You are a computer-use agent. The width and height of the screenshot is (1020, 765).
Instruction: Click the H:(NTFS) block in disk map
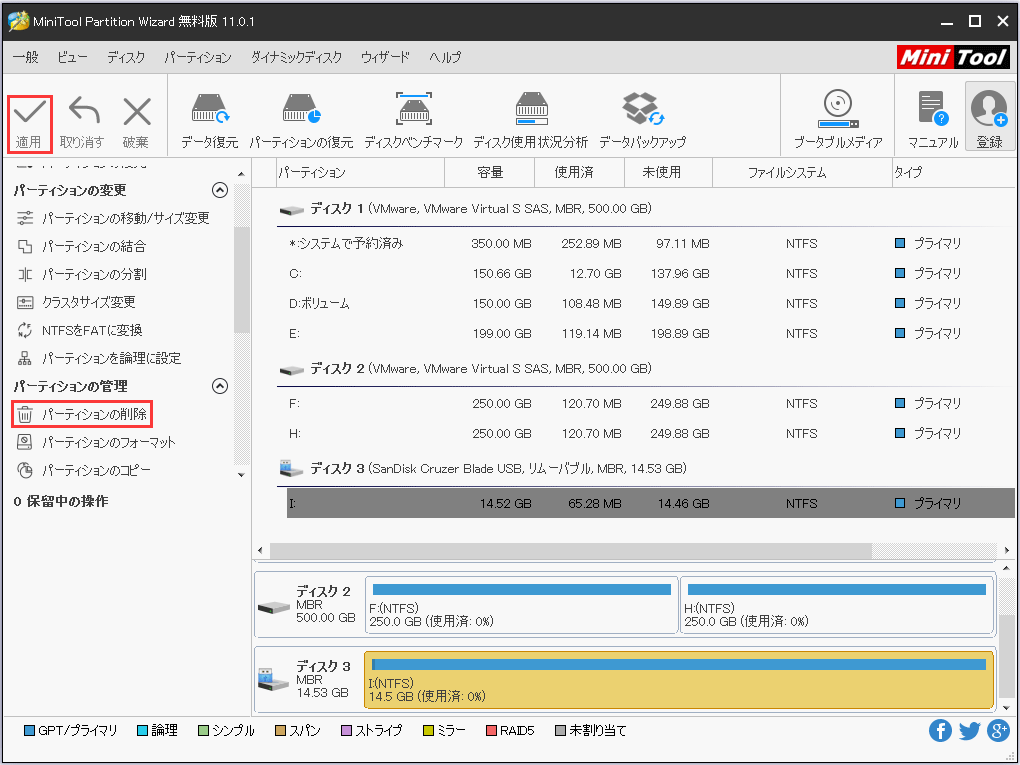[x=837, y=606]
